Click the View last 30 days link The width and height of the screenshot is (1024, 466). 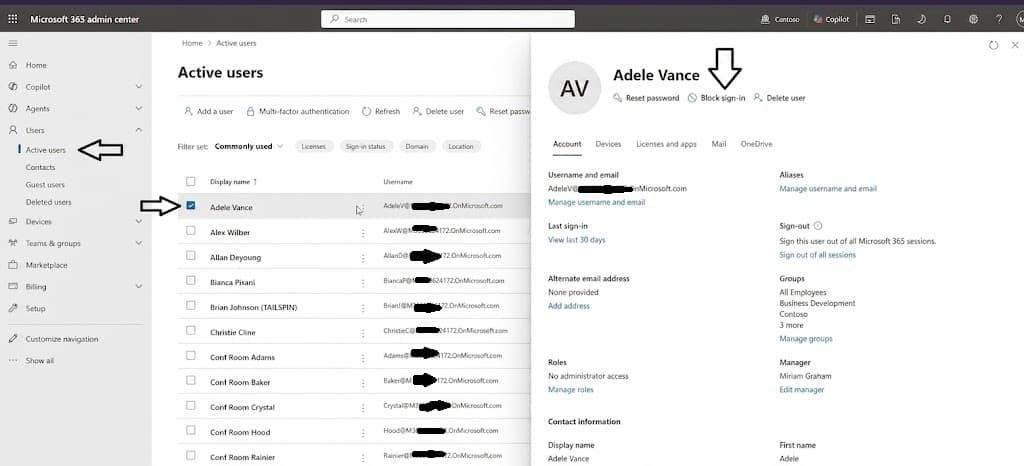pyautogui.click(x=577, y=240)
